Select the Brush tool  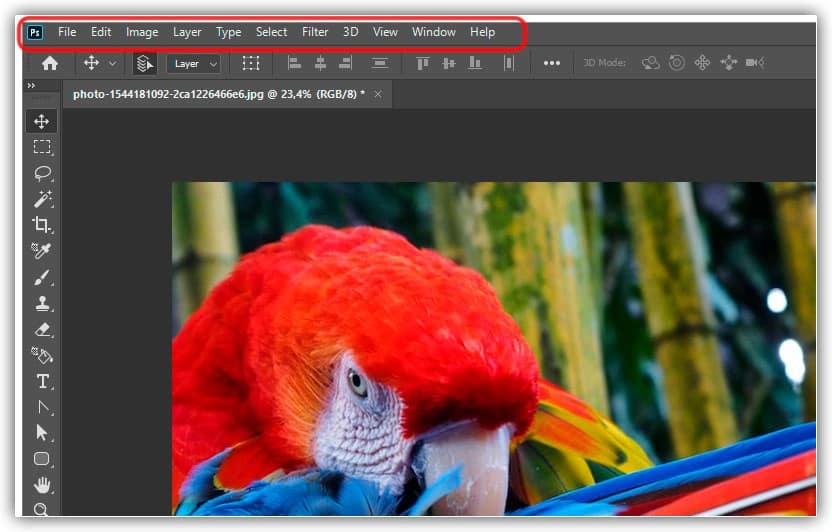pyautogui.click(x=42, y=277)
